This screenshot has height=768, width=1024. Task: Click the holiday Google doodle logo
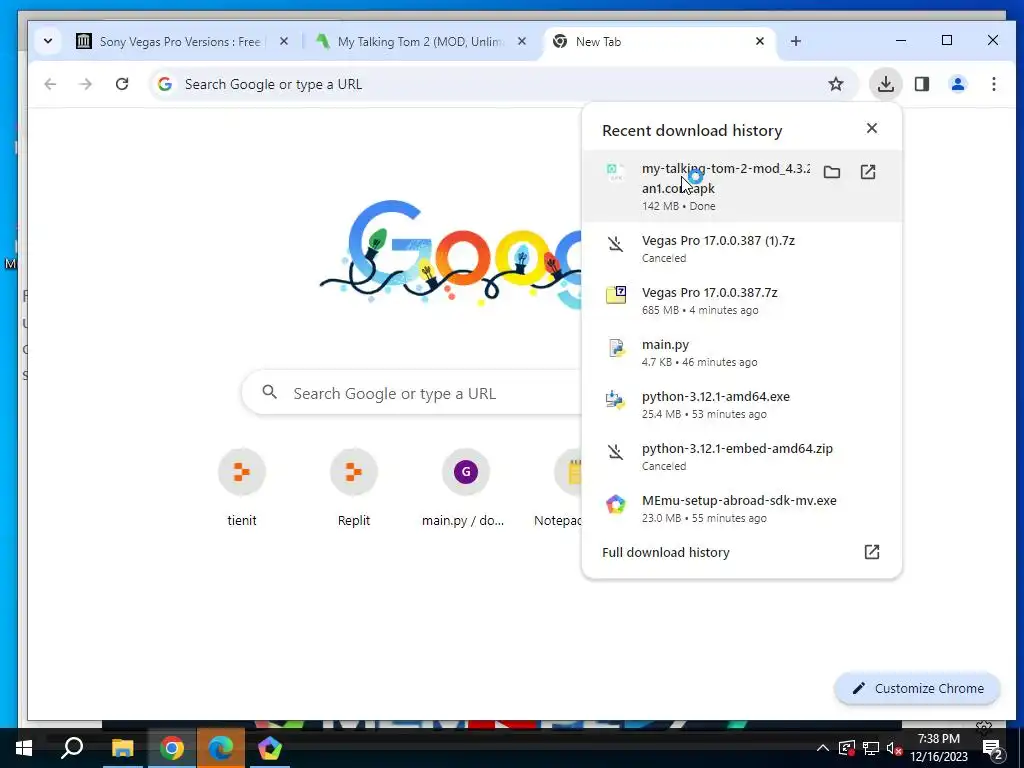tap(451, 255)
